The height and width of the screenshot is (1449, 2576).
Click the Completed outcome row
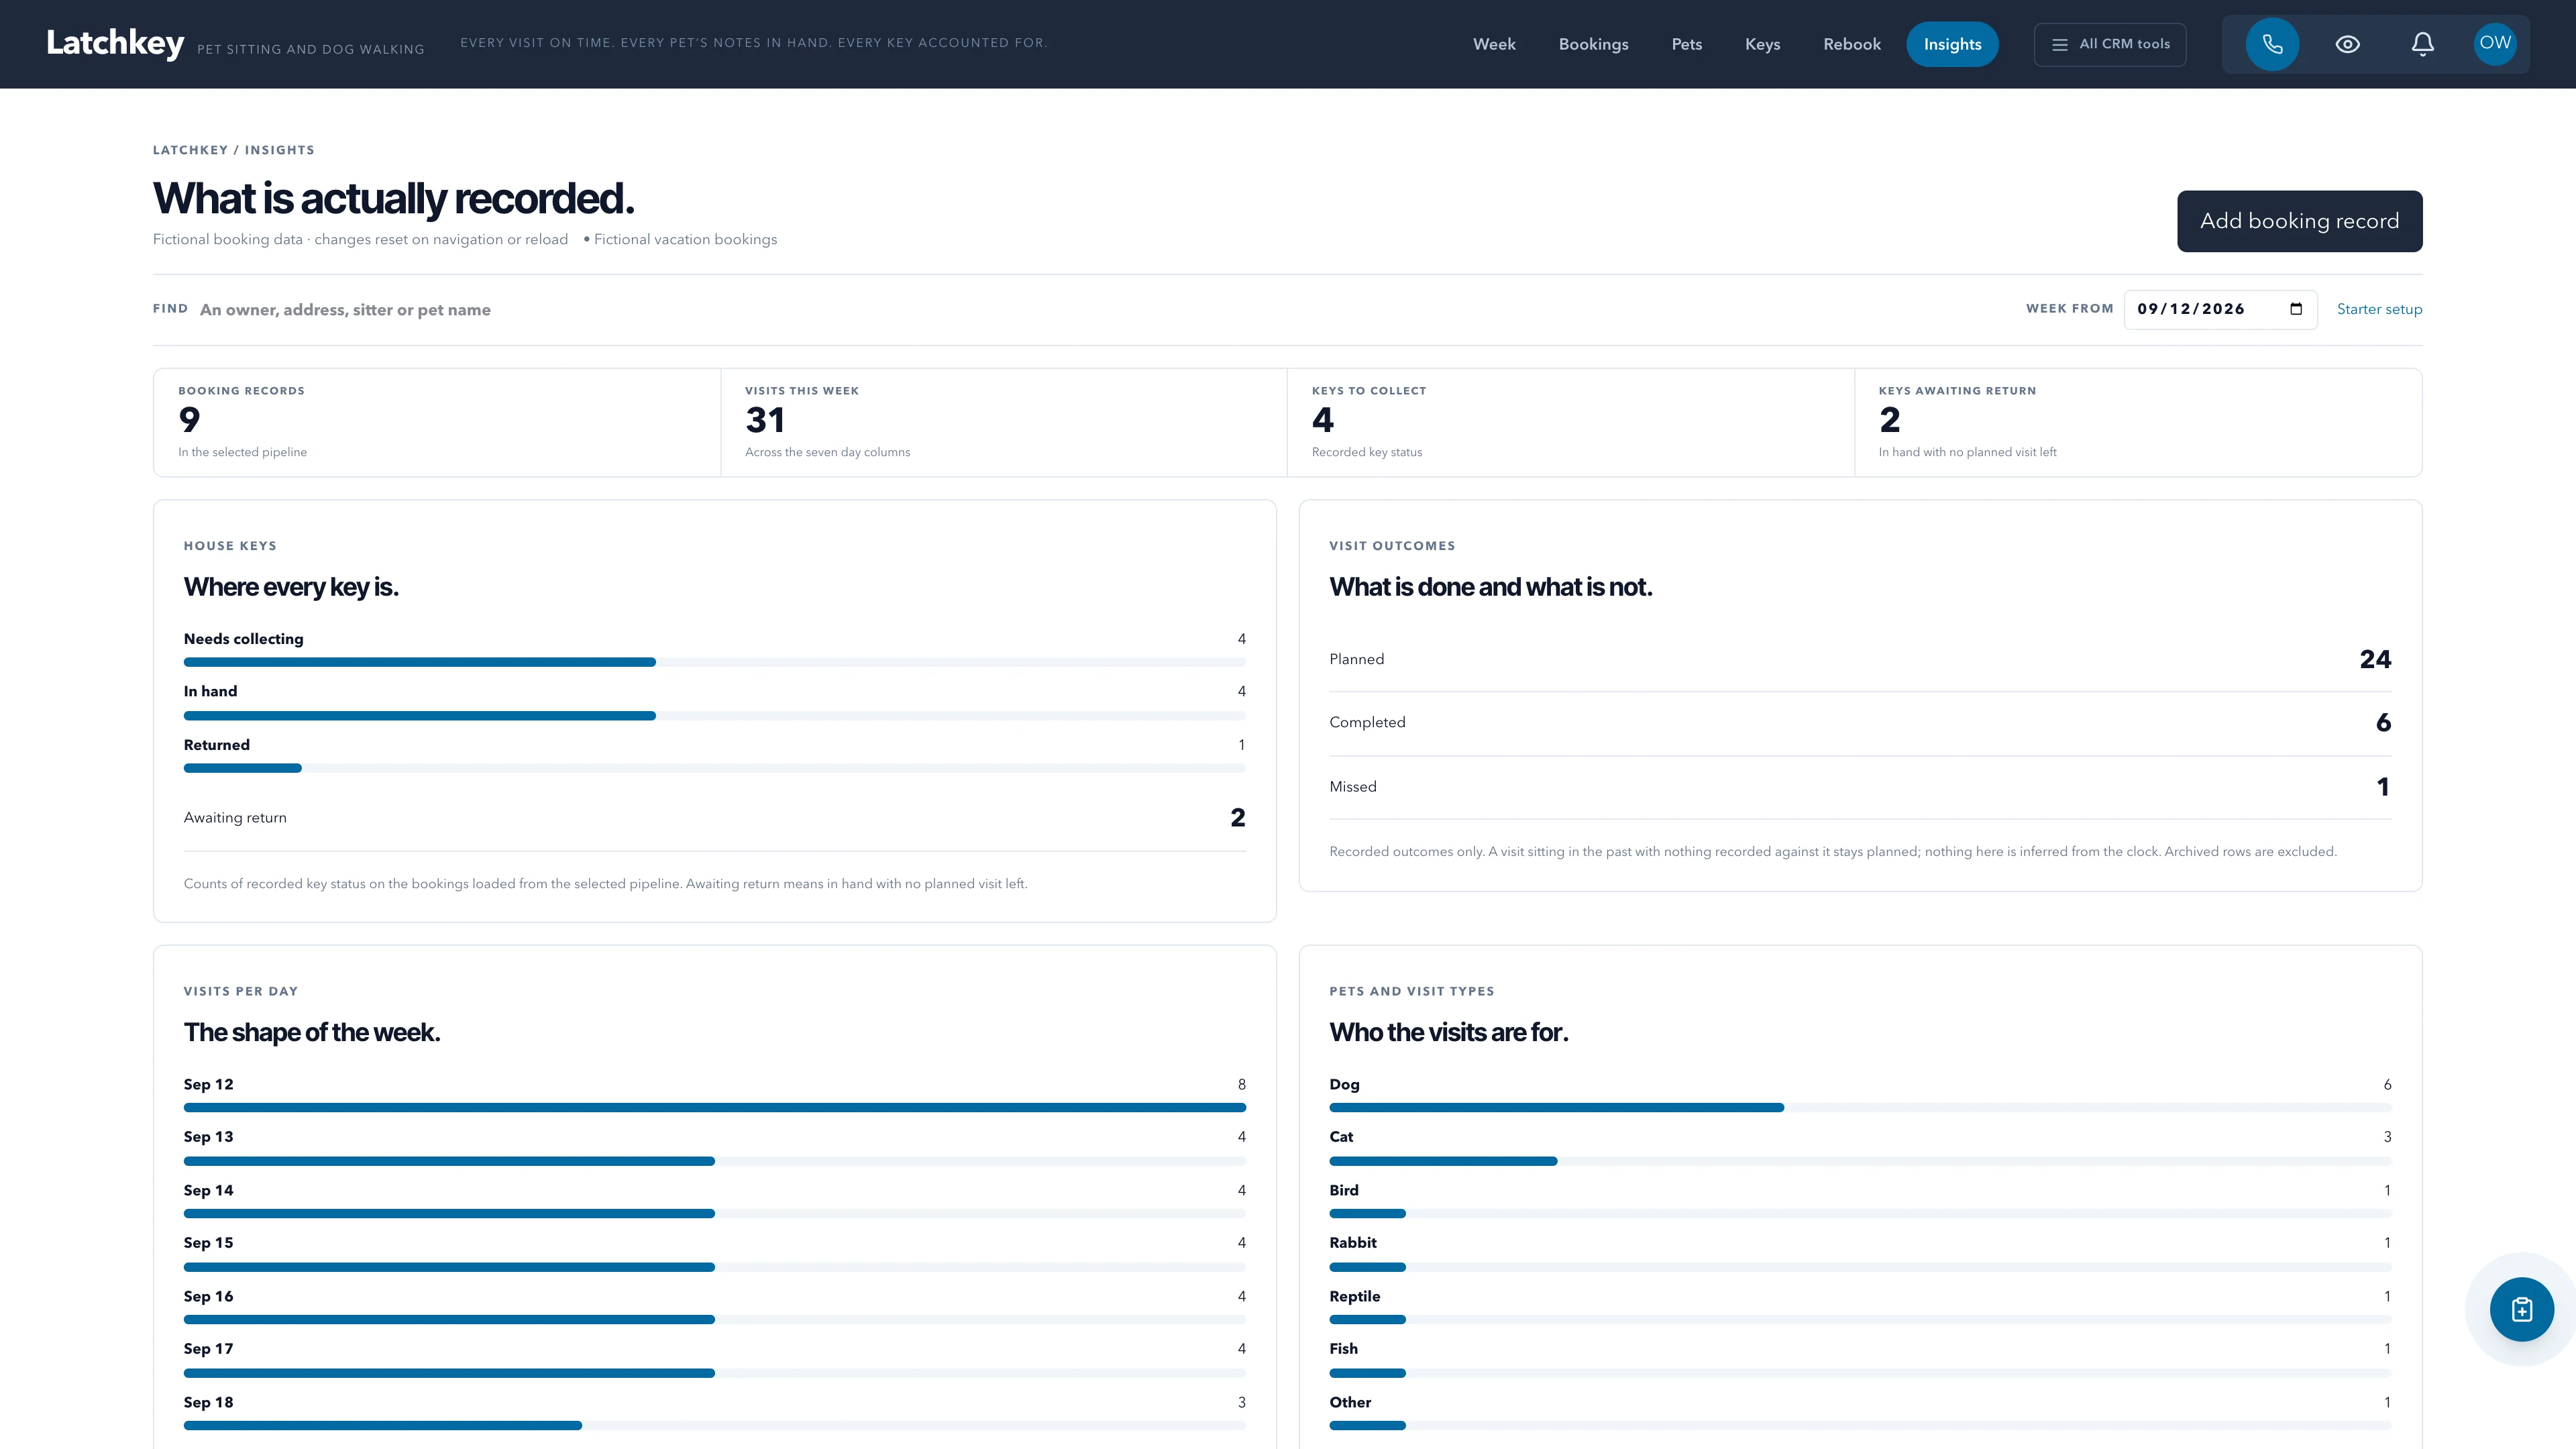pyautogui.click(x=1860, y=723)
